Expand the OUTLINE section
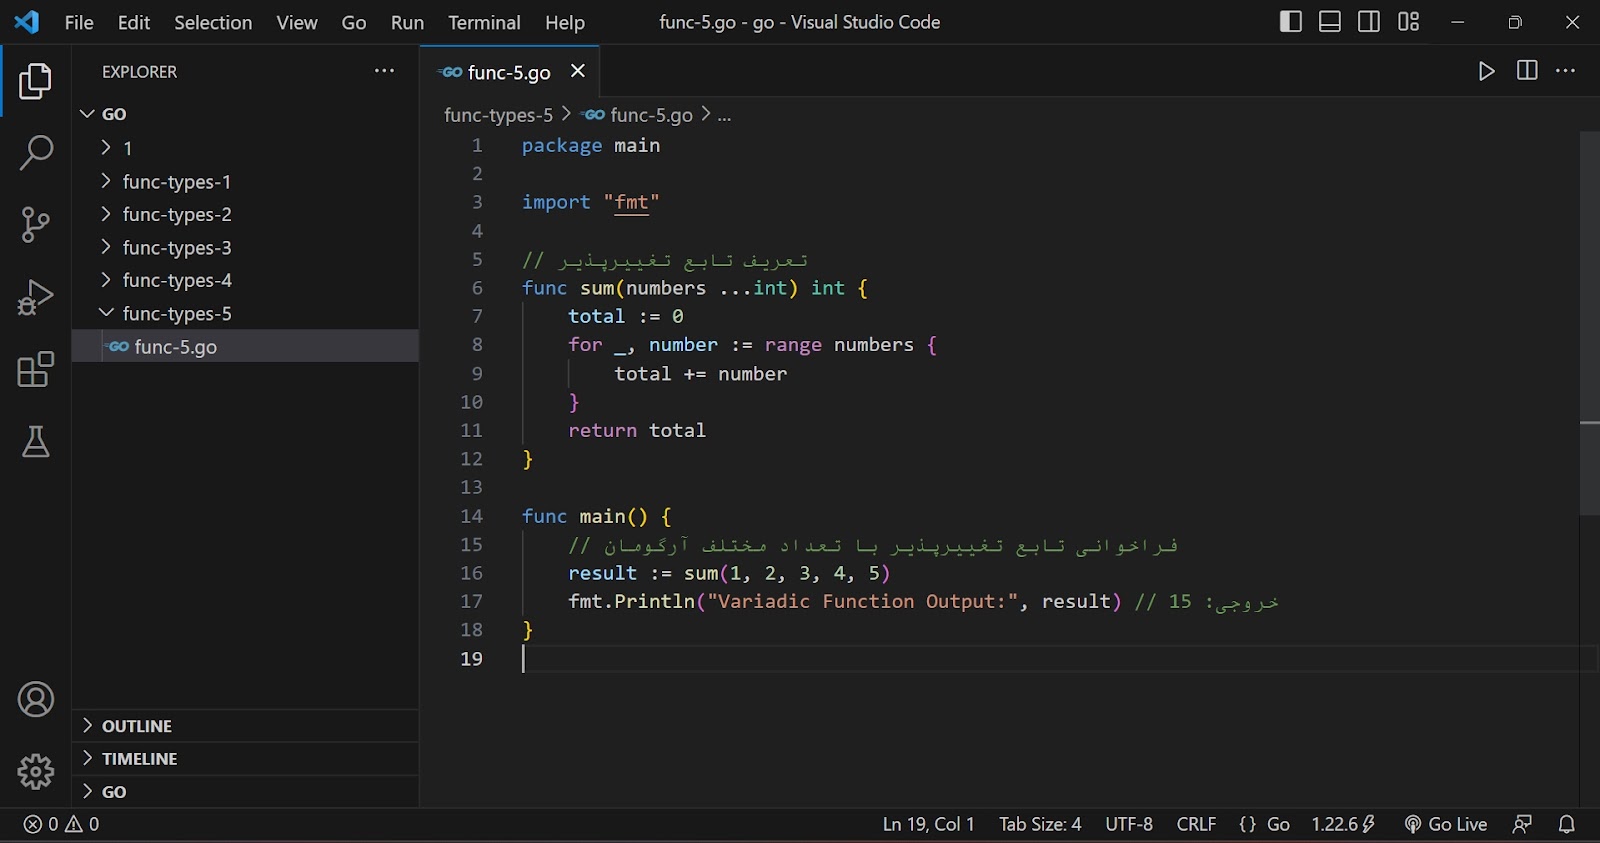 [245, 726]
